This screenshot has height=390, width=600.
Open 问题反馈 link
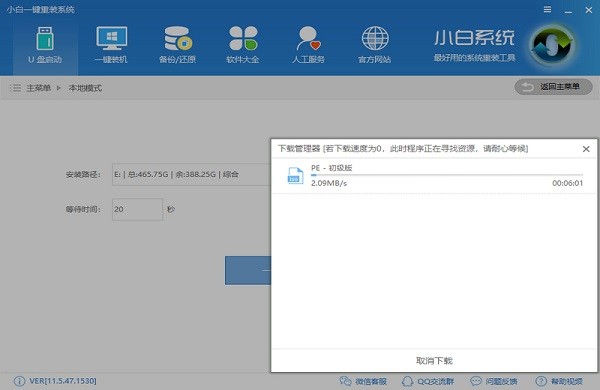(x=494, y=381)
